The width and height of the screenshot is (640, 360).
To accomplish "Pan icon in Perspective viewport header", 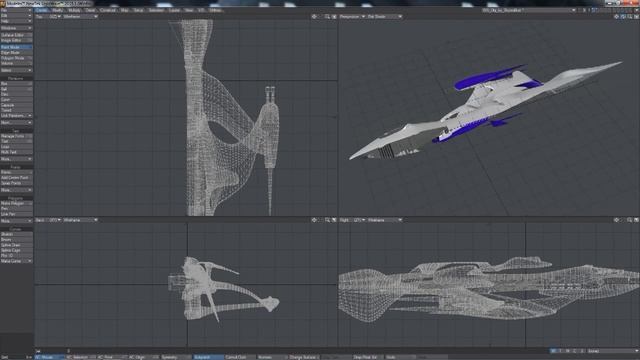I will [616, 17].
